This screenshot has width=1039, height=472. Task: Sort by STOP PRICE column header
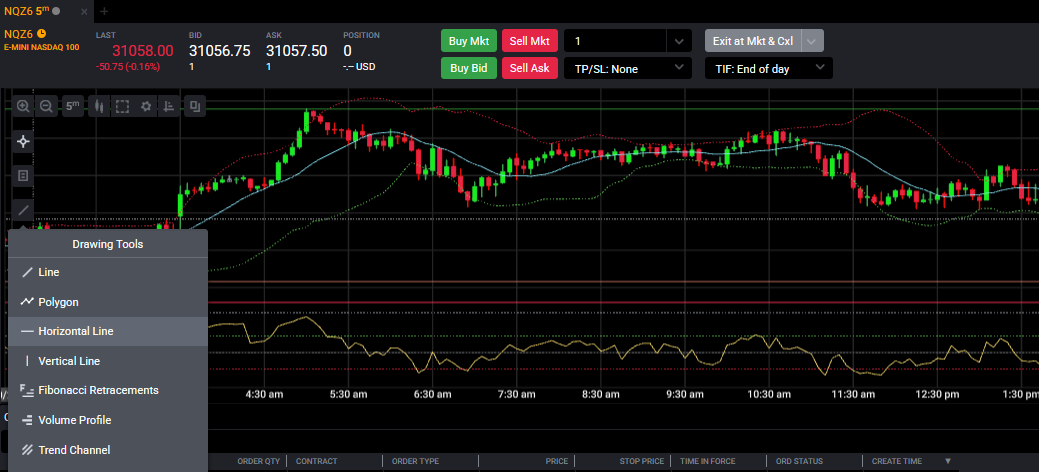(641, 461)
